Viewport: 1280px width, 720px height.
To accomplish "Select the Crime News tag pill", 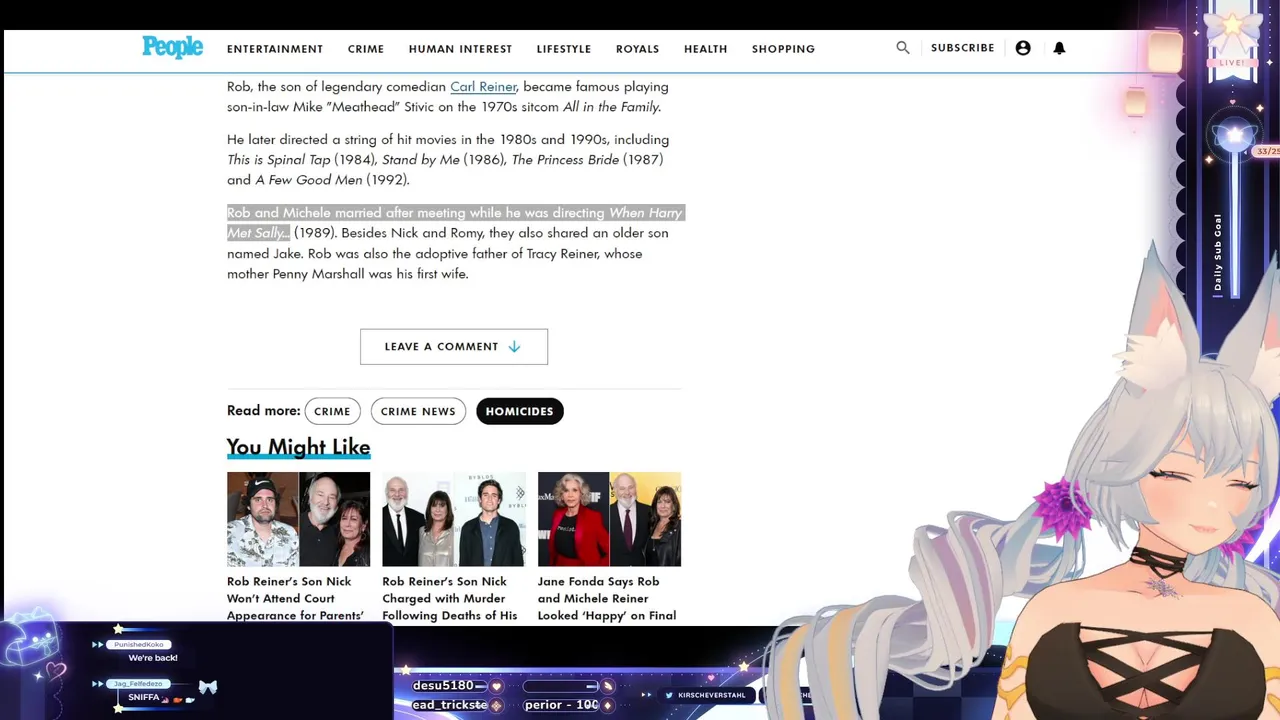I will click(418, 411).
